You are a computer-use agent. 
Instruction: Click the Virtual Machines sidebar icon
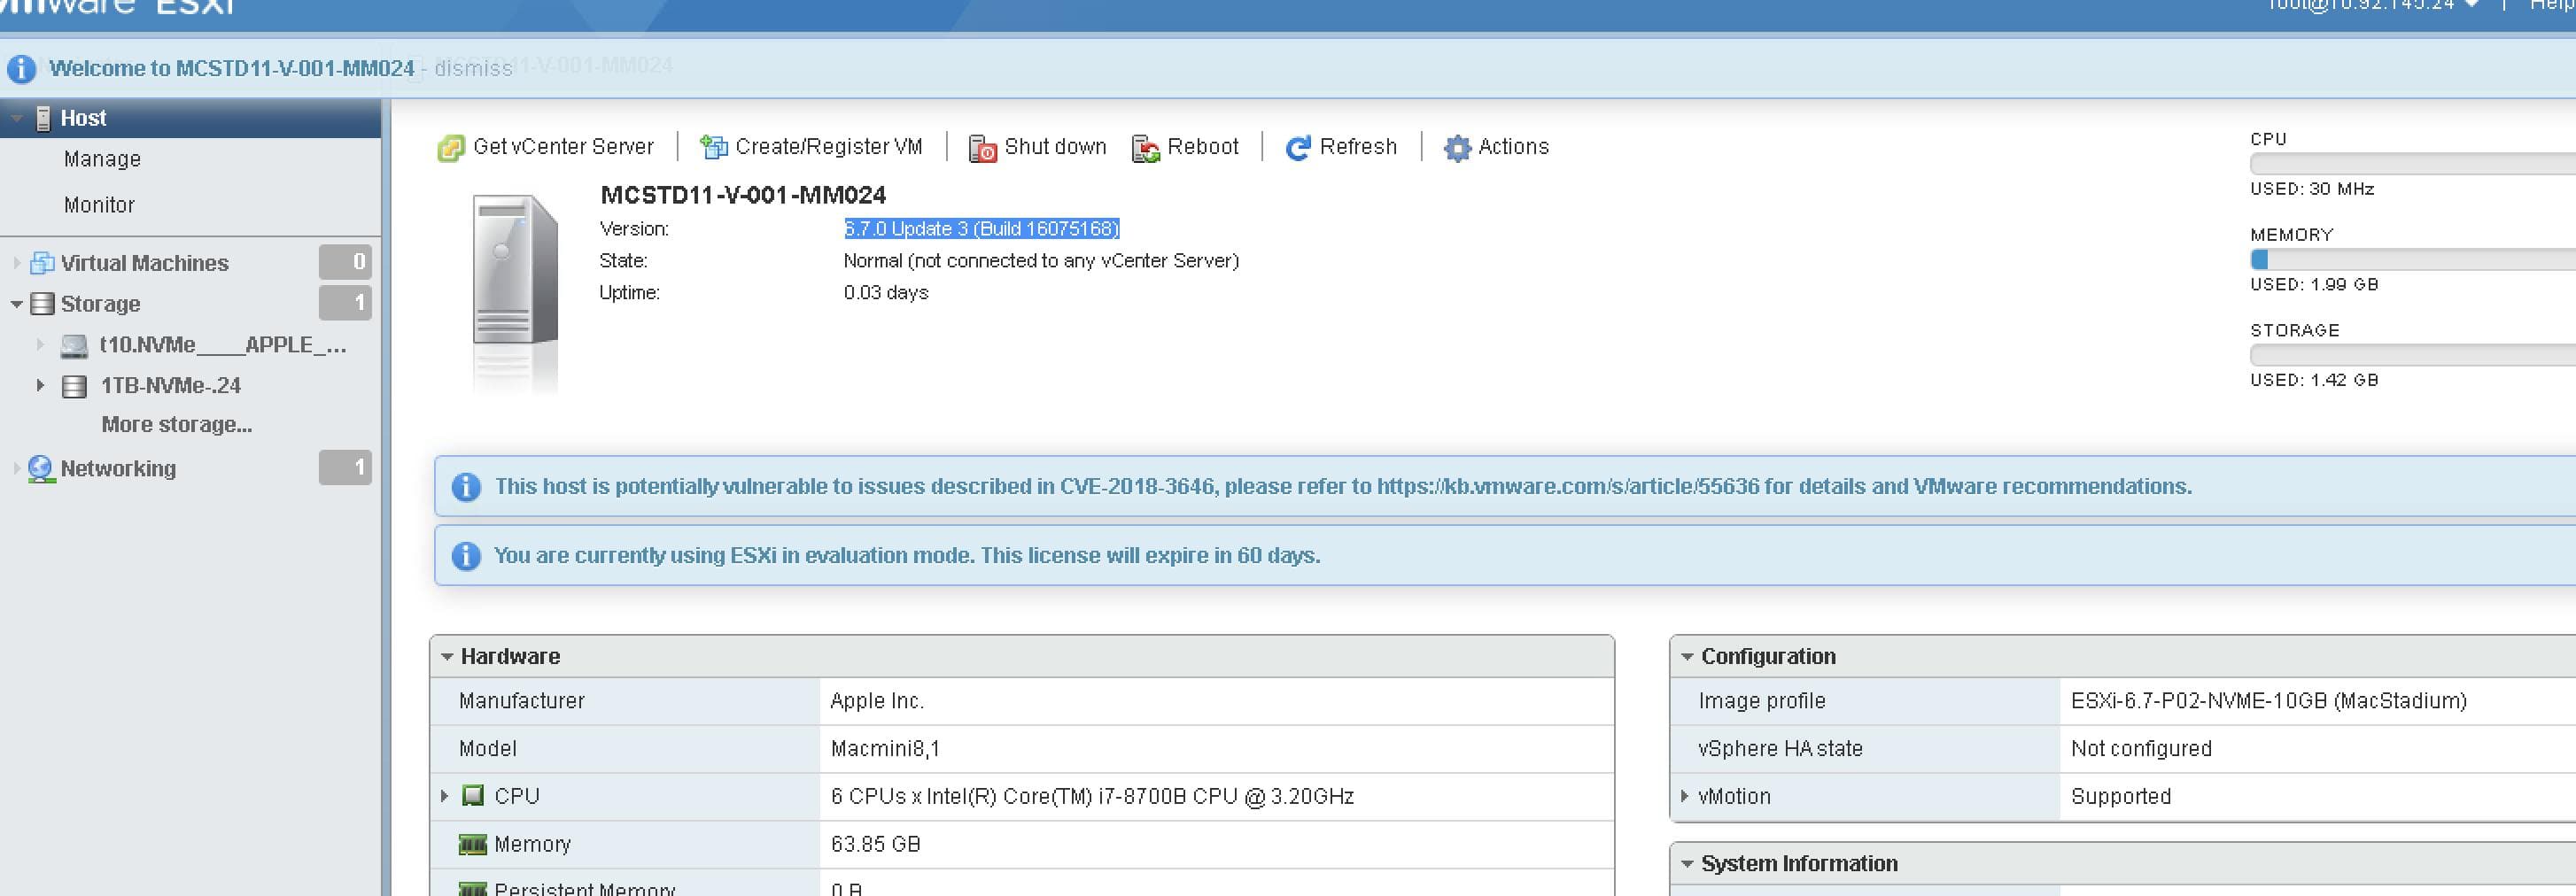coord(42,262)
